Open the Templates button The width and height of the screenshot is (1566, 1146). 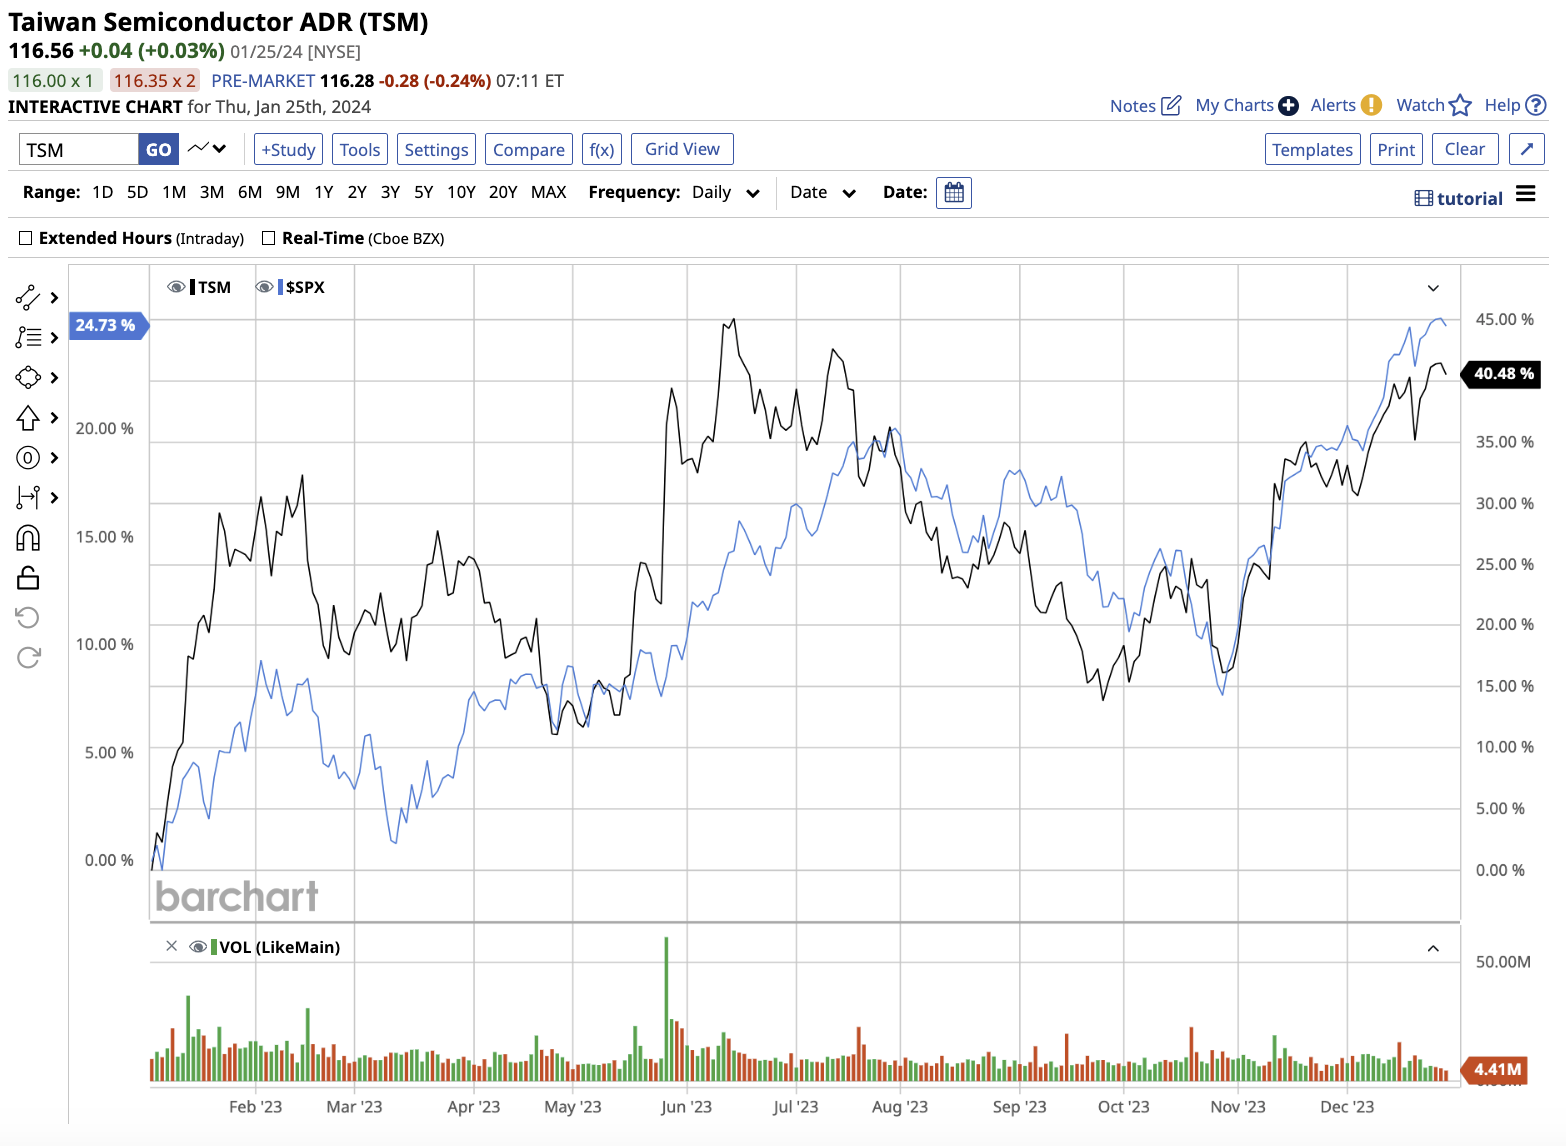pyautogui.click(x=1312, y=149)
